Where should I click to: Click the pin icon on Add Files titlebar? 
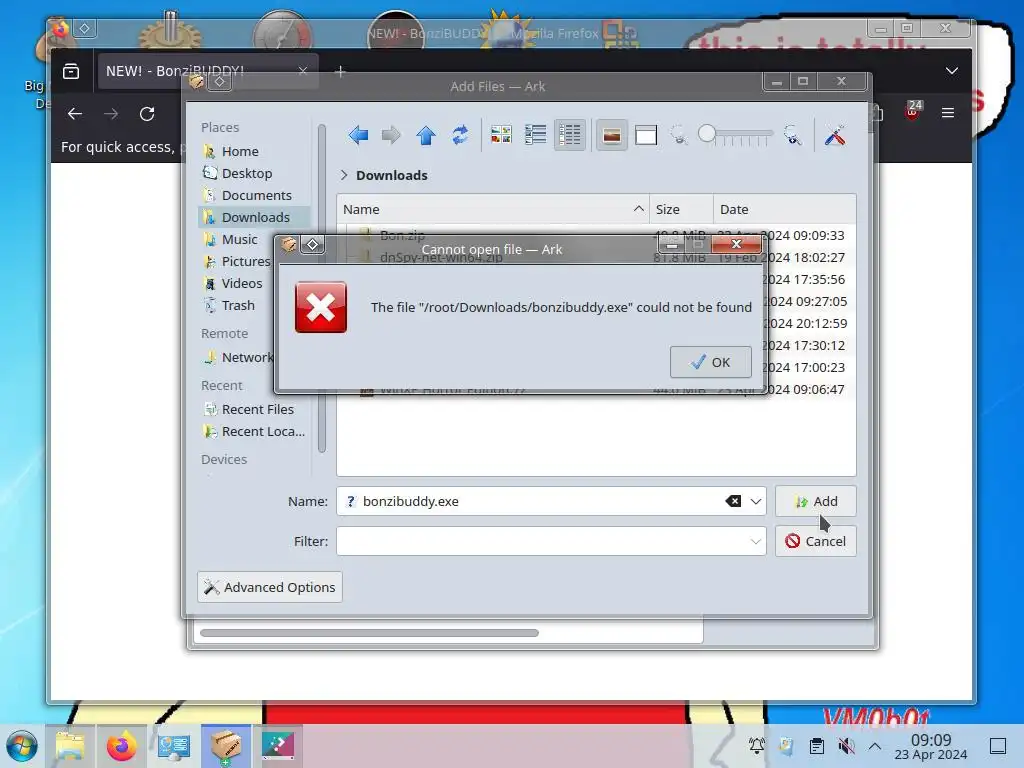220,82
